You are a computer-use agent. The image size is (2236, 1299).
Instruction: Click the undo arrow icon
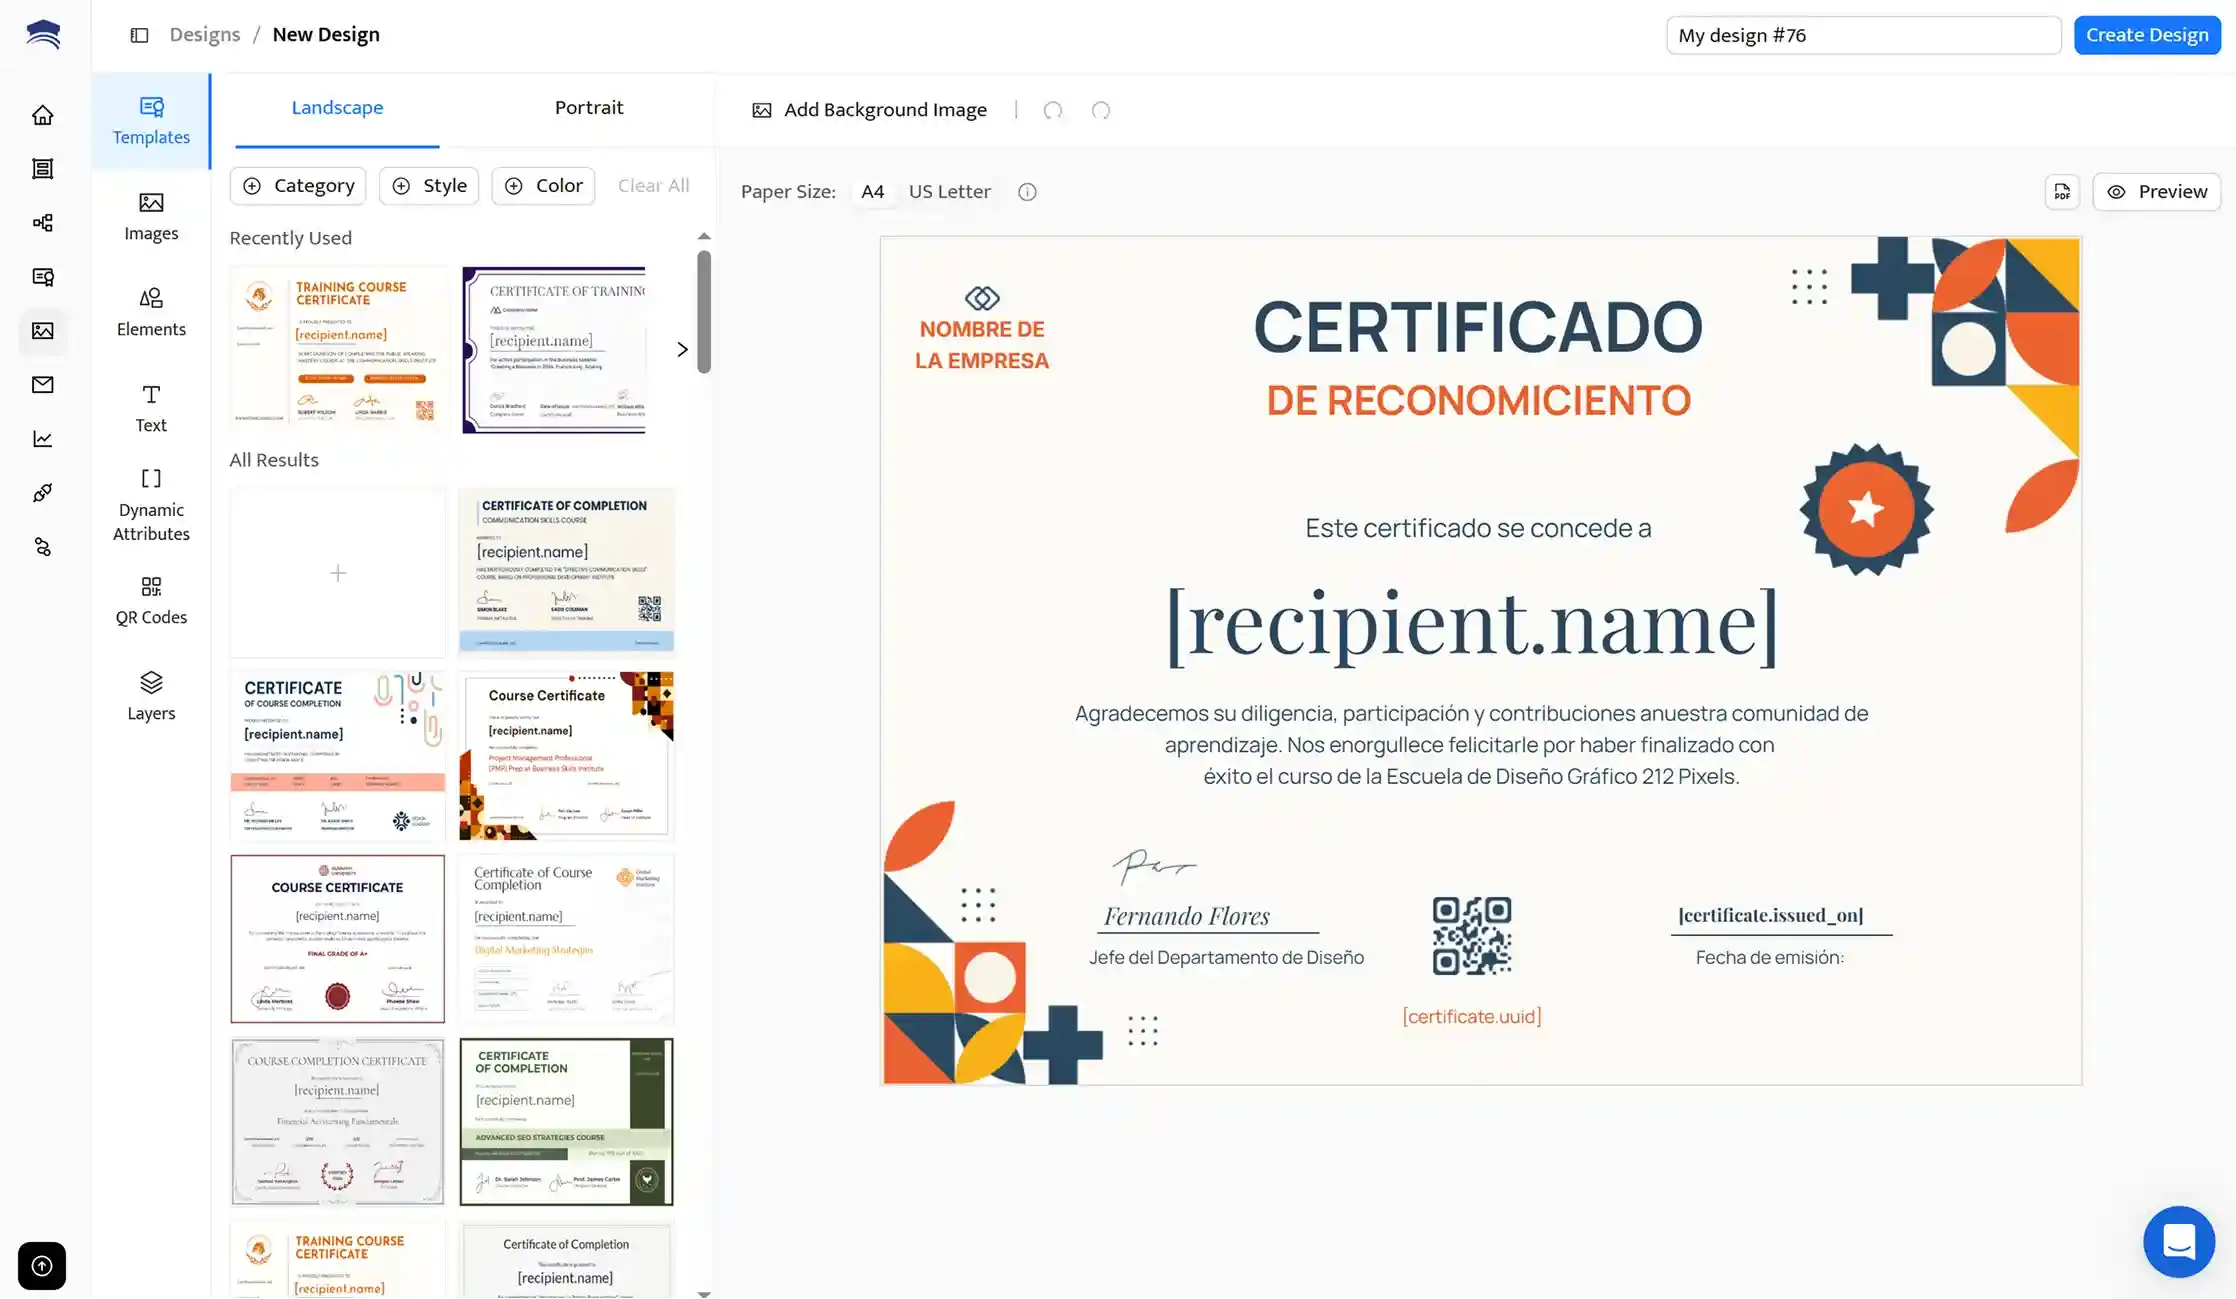coord(1052,110)
